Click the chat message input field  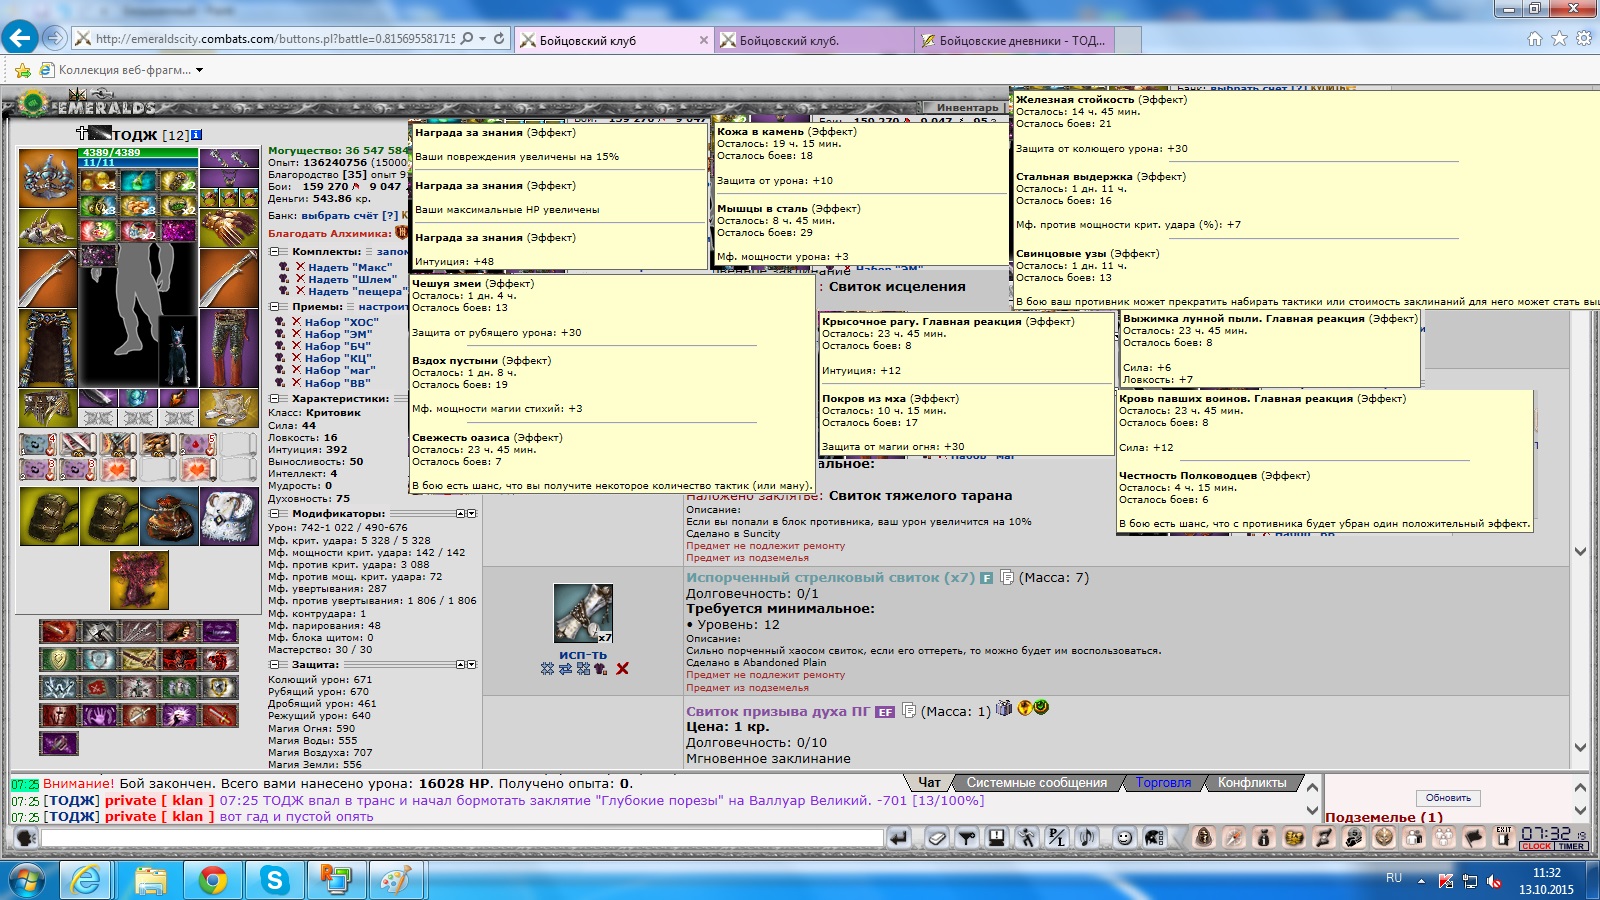461,838
